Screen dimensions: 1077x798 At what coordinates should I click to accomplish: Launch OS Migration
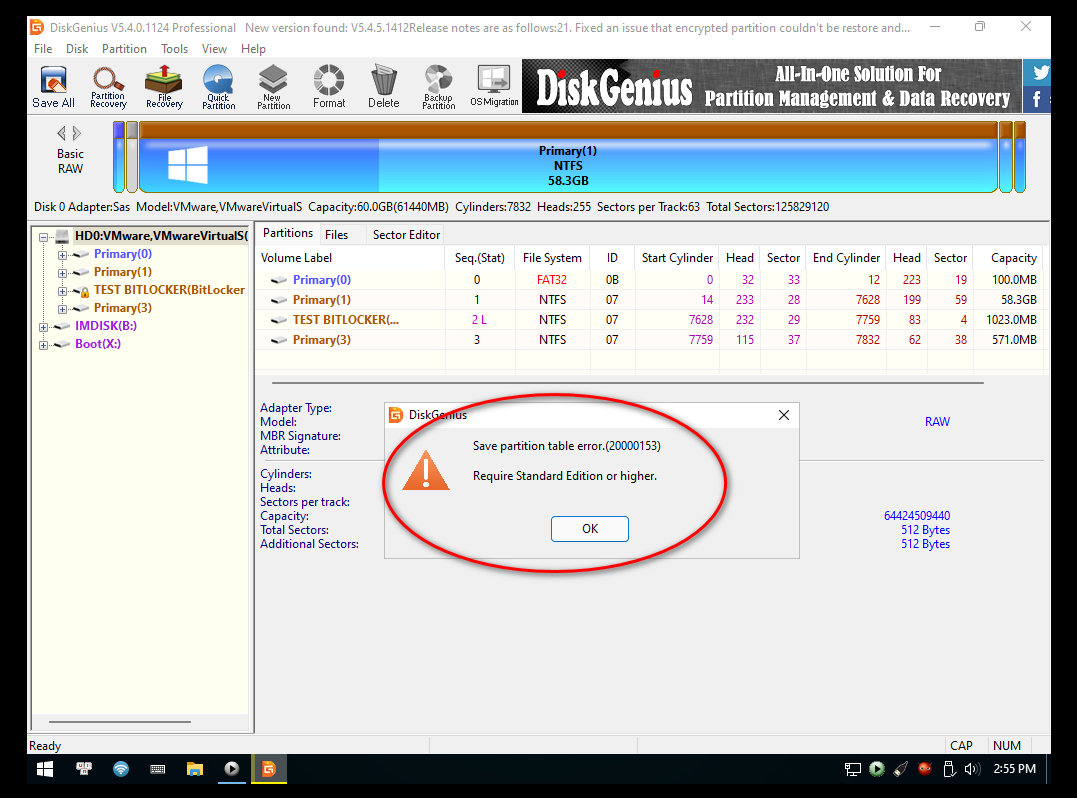coord(494,87)
